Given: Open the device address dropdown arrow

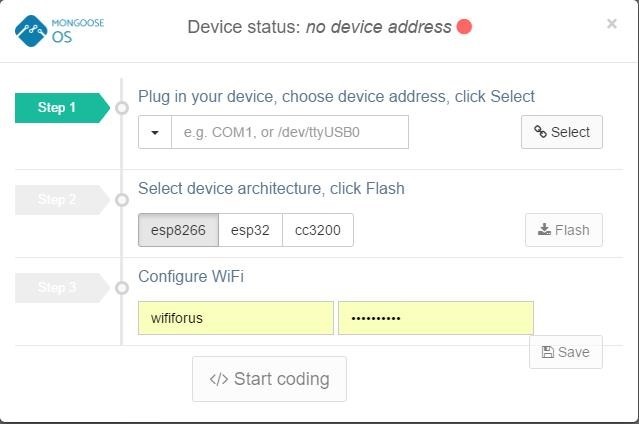Looking at the screenshot, I should click(155, 132).
